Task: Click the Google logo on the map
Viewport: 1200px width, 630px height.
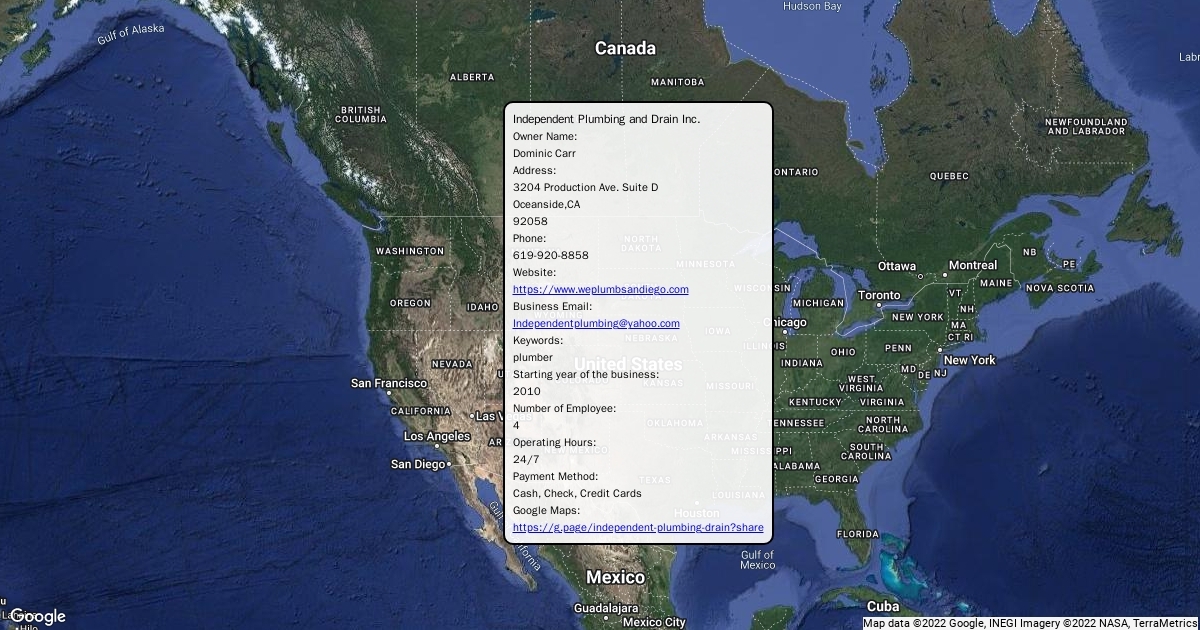Action: 37,616
